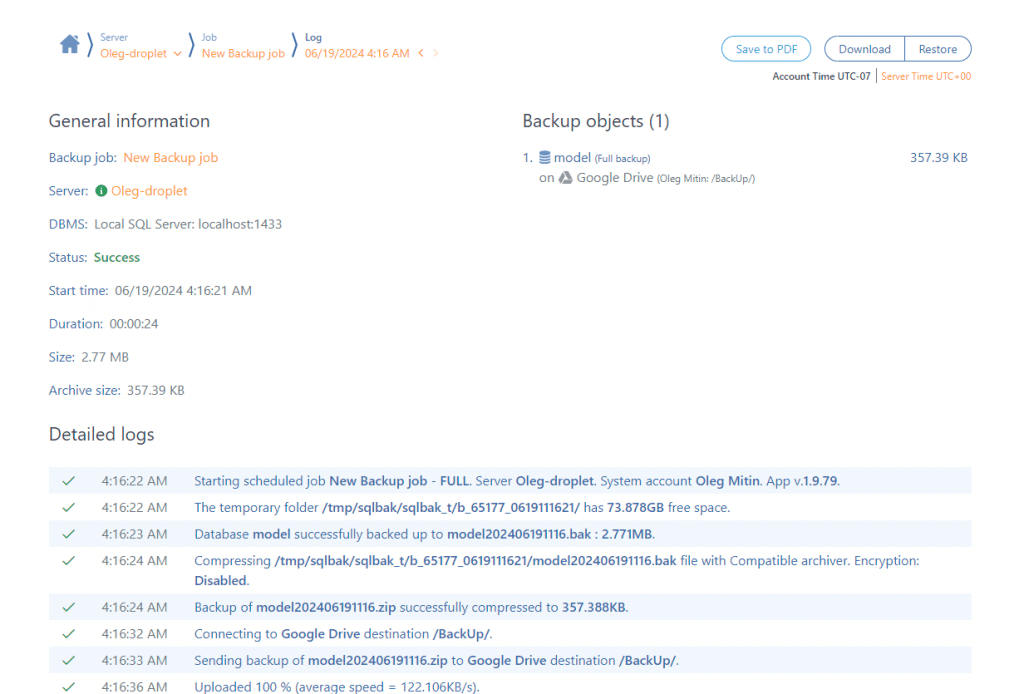The image size is (1024, 694).
Task: Click the Success status text
Action: pyautogui.click(x=116, y=257)
